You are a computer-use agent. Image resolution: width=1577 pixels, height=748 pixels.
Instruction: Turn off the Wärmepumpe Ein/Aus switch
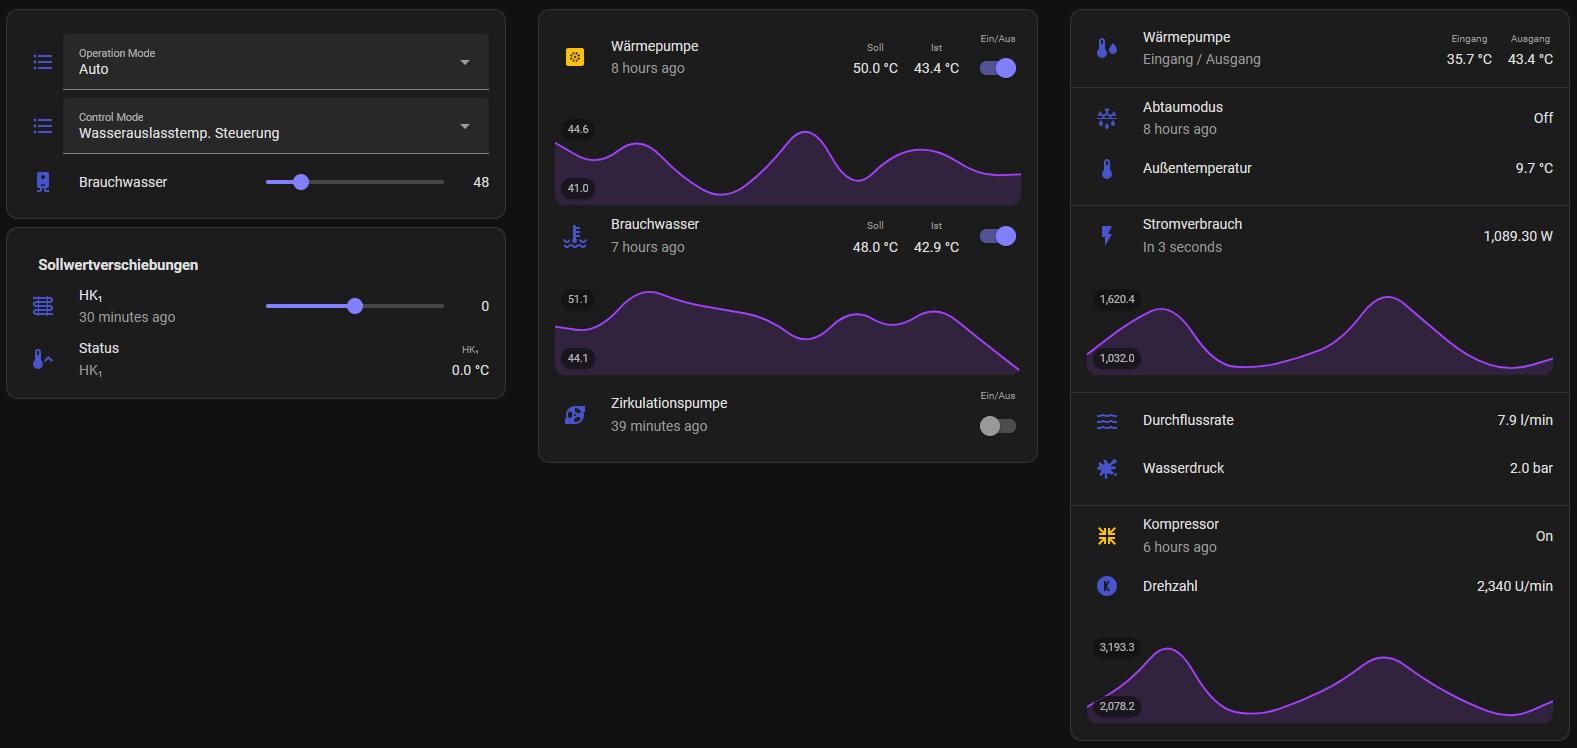pos(997,68)
